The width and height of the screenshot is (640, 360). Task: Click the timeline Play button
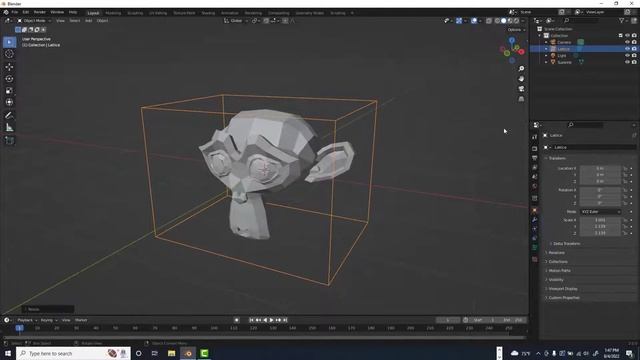[271, 320]
